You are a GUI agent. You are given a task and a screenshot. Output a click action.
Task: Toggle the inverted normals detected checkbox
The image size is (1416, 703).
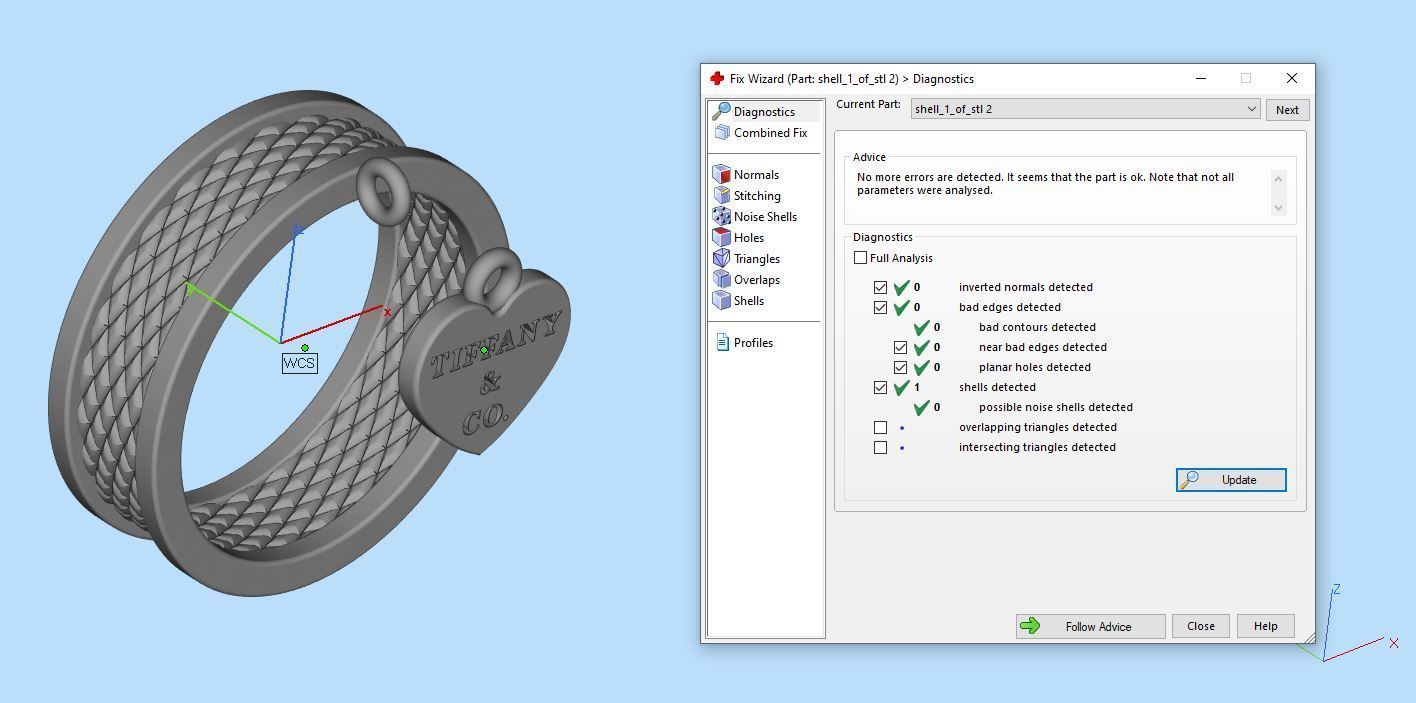pyautogui.click(x=880, y=287)
